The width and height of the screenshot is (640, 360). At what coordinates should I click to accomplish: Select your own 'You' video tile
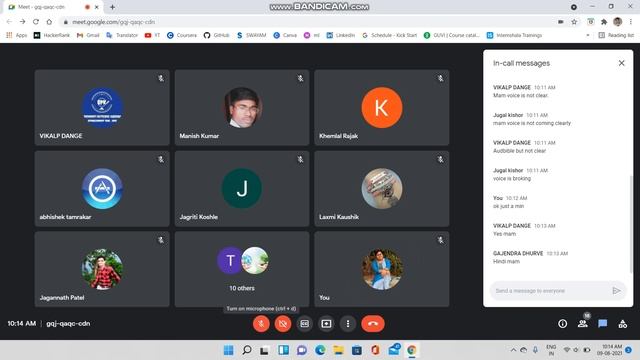[382, 269]
